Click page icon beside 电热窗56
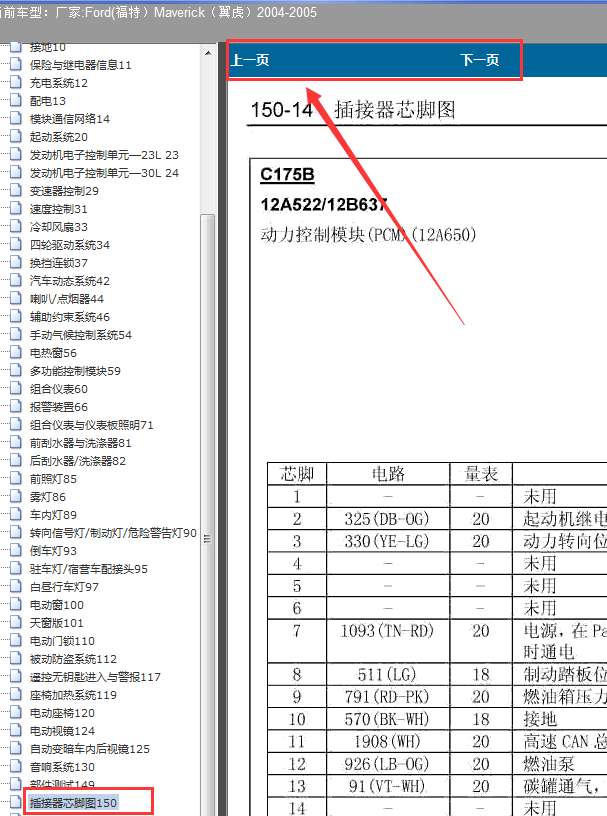607x816 pixels. click(16, 352)
